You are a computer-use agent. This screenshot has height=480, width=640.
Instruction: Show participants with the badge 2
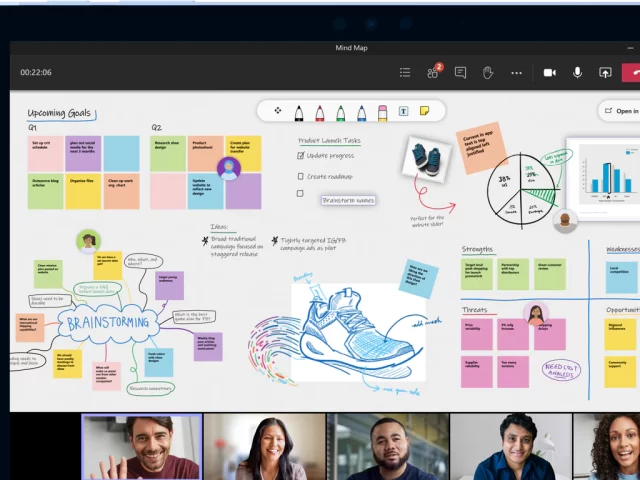click(434, 72)
